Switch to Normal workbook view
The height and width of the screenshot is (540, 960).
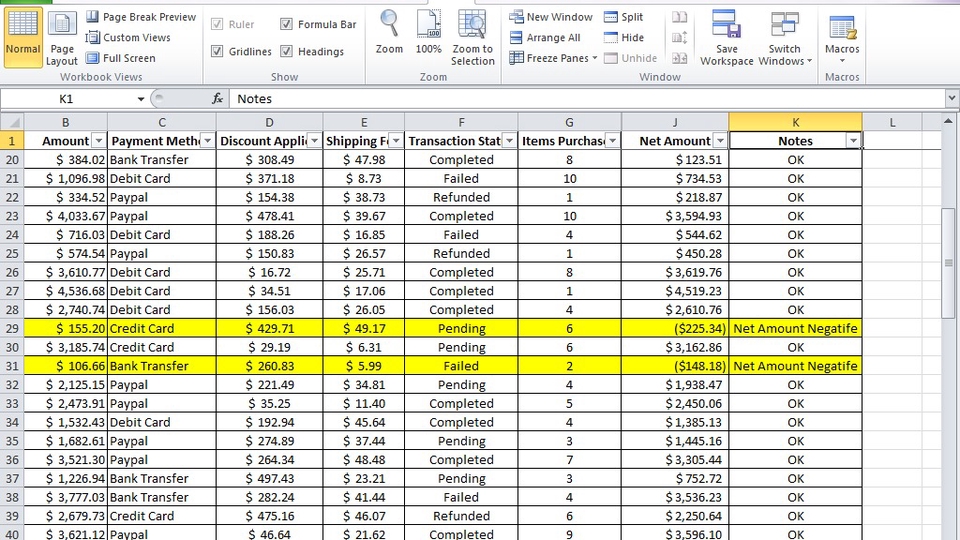point(23,36)
